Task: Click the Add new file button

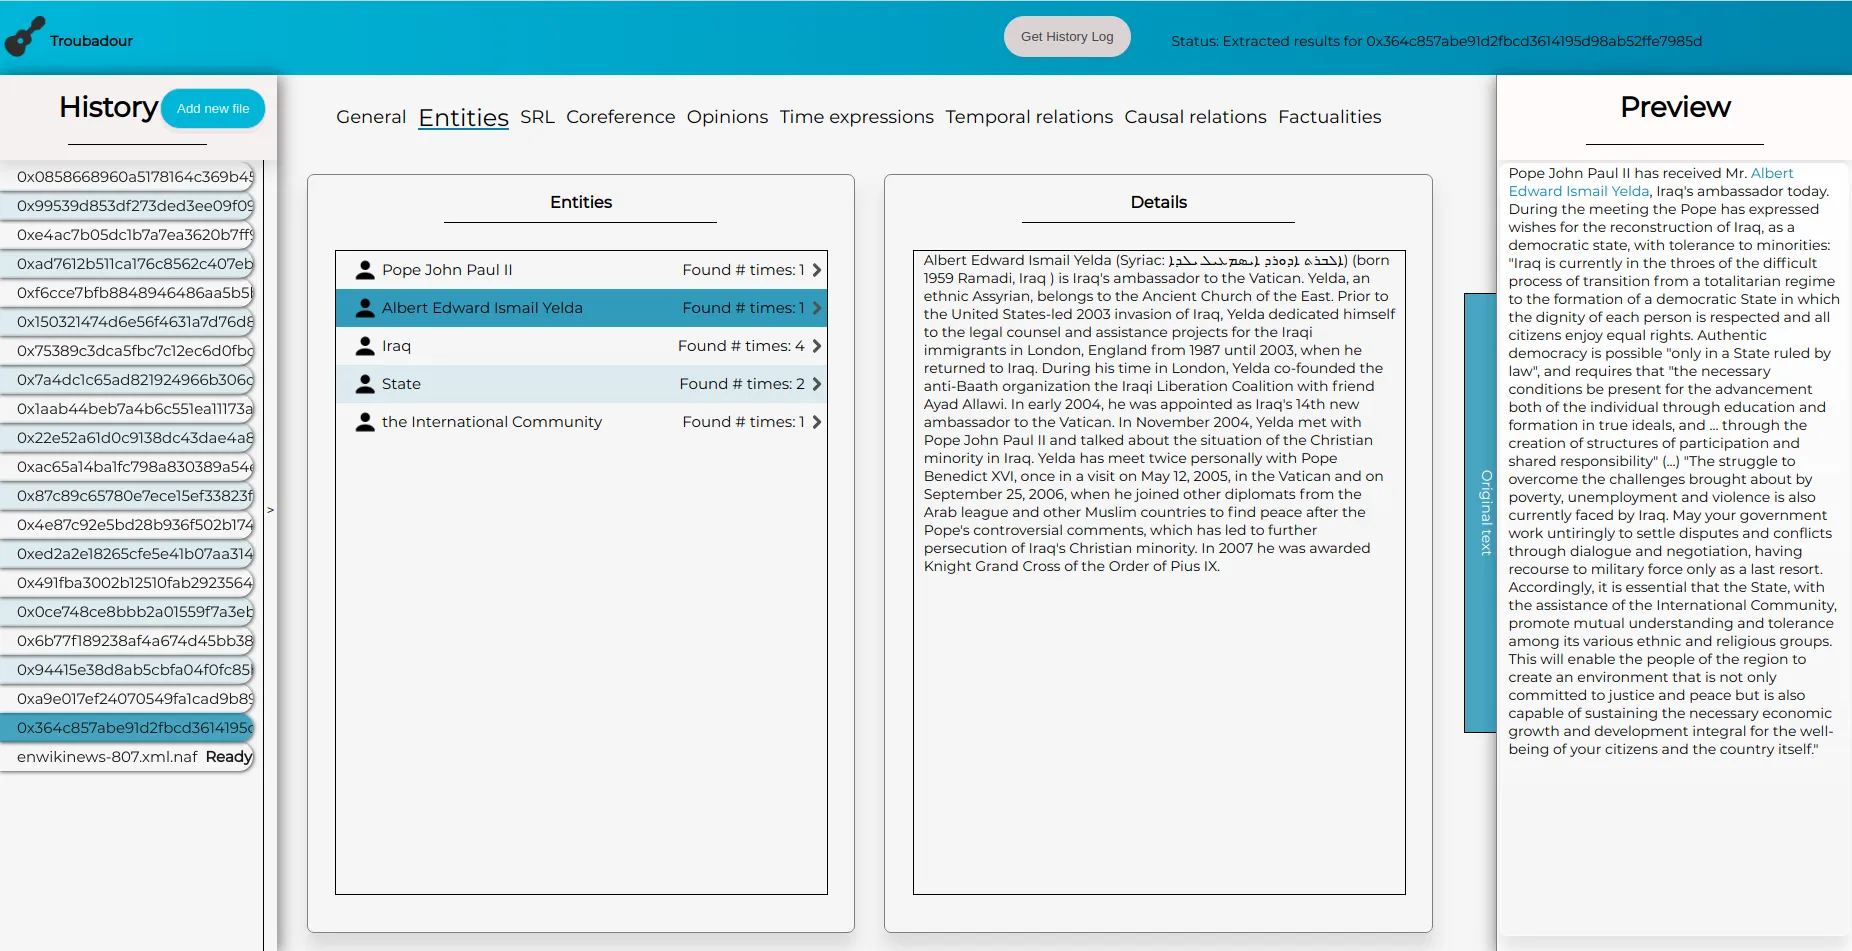Action: 213,108
